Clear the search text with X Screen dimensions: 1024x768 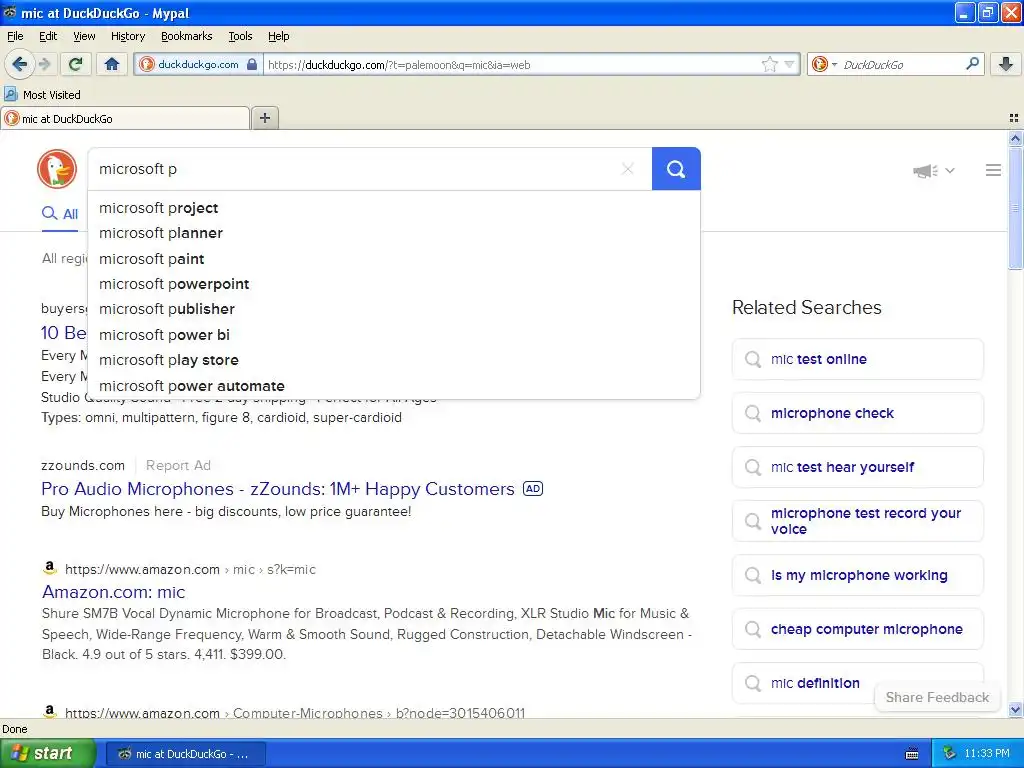tap(628, 169)
